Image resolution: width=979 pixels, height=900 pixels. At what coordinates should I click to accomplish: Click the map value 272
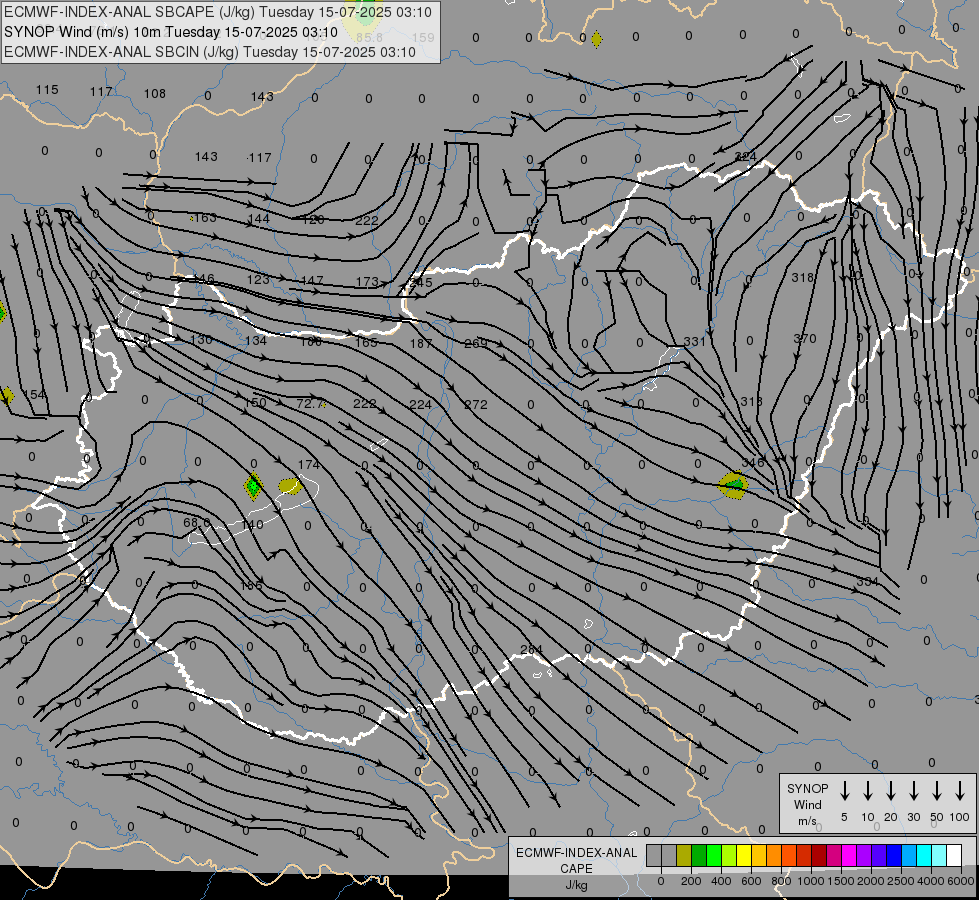click(x=476, y=405)
